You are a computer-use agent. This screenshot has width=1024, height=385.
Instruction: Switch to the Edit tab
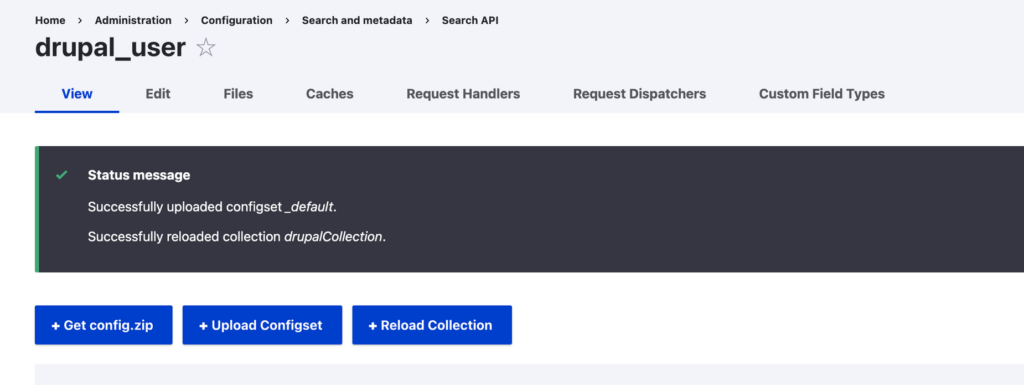[158, 94]
